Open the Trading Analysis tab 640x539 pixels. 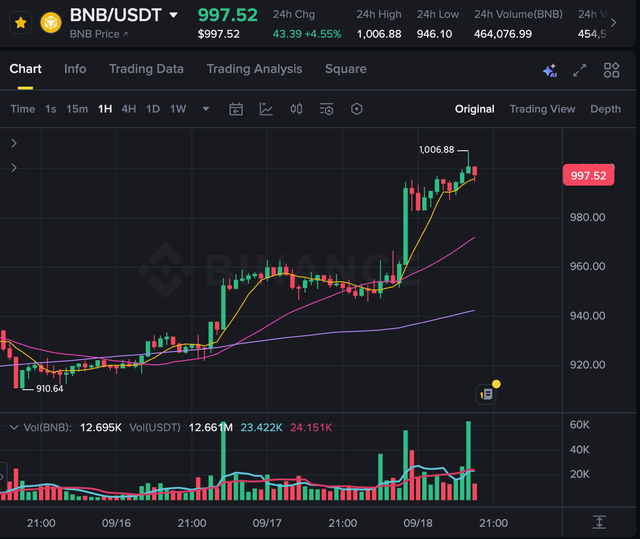(x=254, y=69)
